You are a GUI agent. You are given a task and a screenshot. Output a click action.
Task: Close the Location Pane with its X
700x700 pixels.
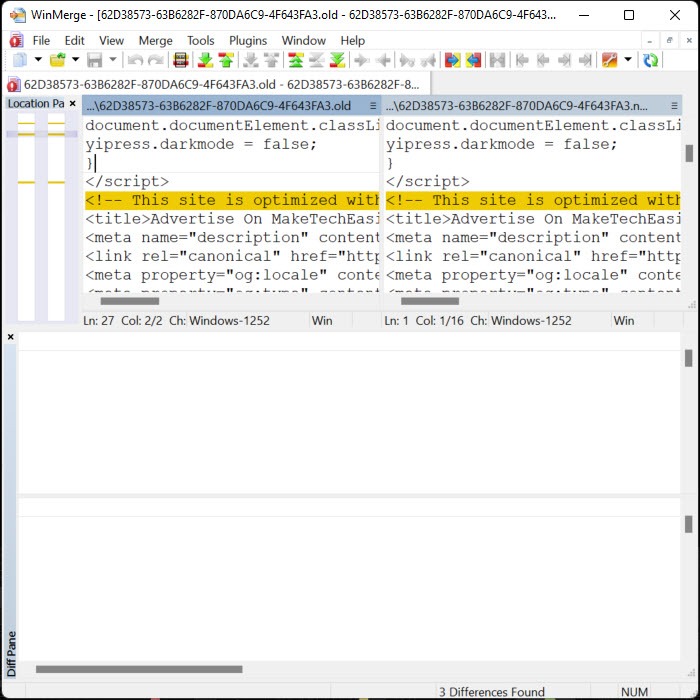[73, 104]
